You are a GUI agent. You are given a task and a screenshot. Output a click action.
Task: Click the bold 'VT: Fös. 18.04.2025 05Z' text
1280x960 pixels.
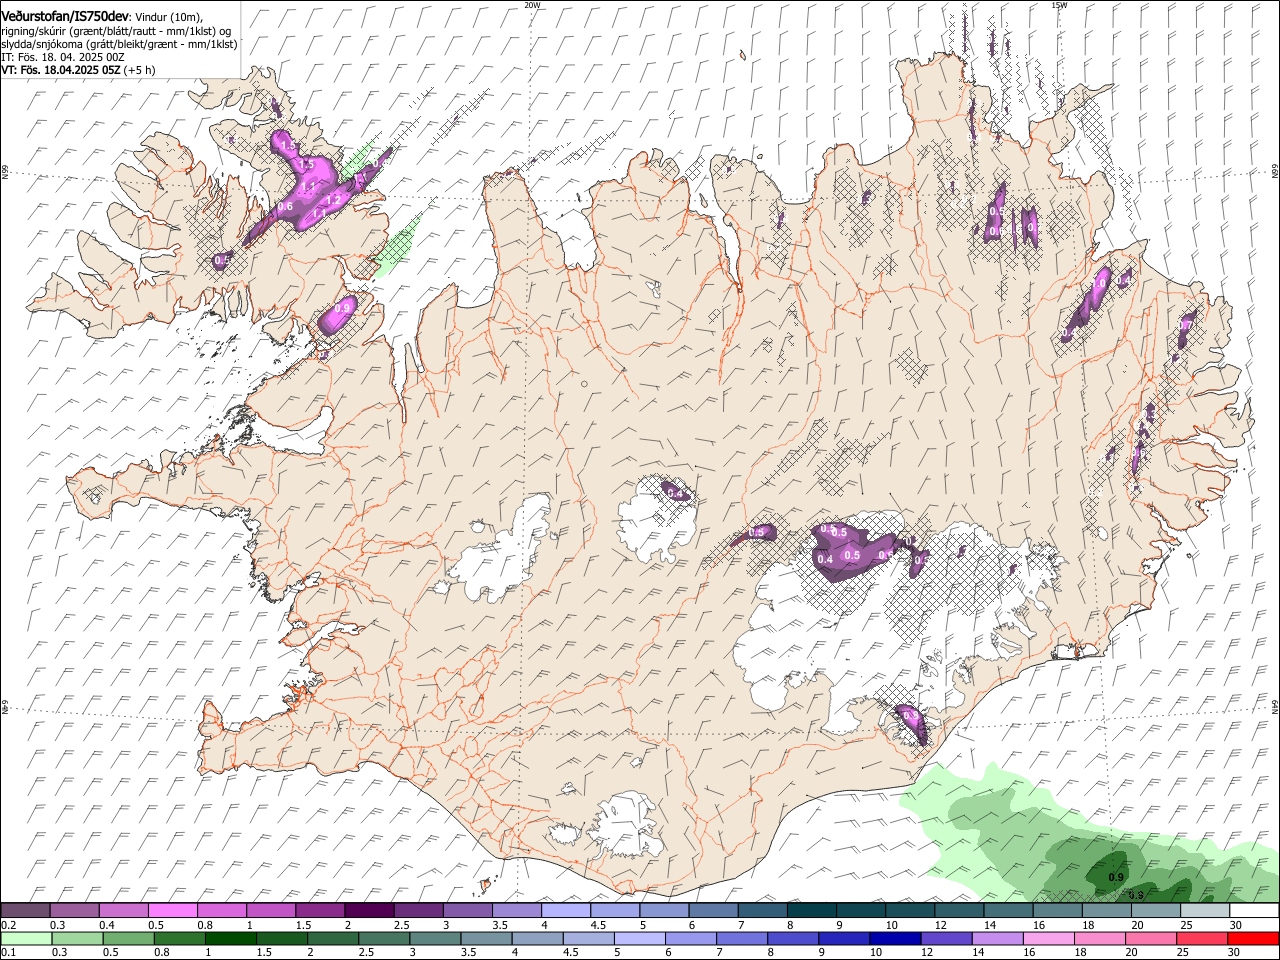[x=61, y=70]
